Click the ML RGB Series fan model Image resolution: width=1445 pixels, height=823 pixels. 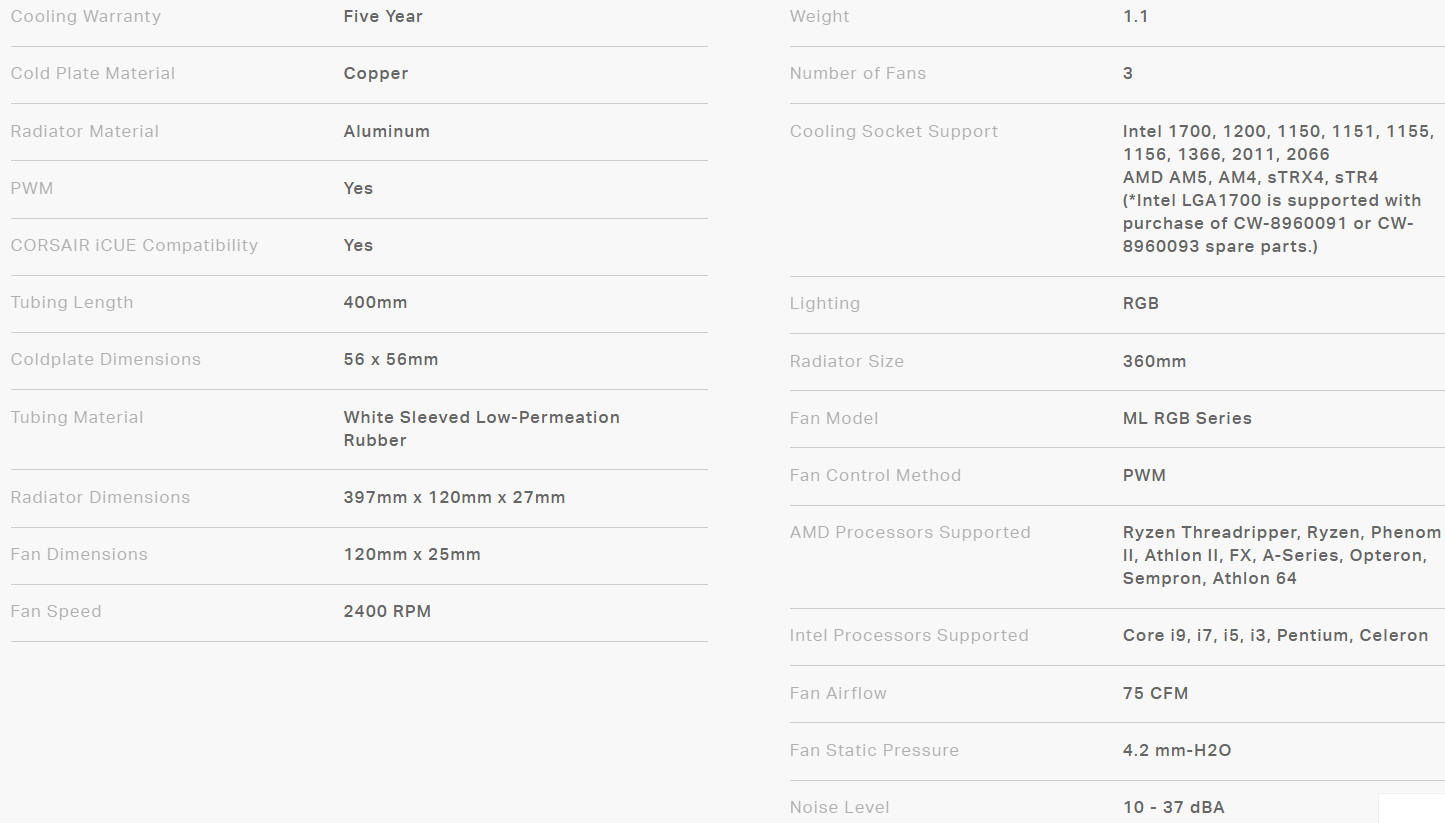click(1187, 418)
